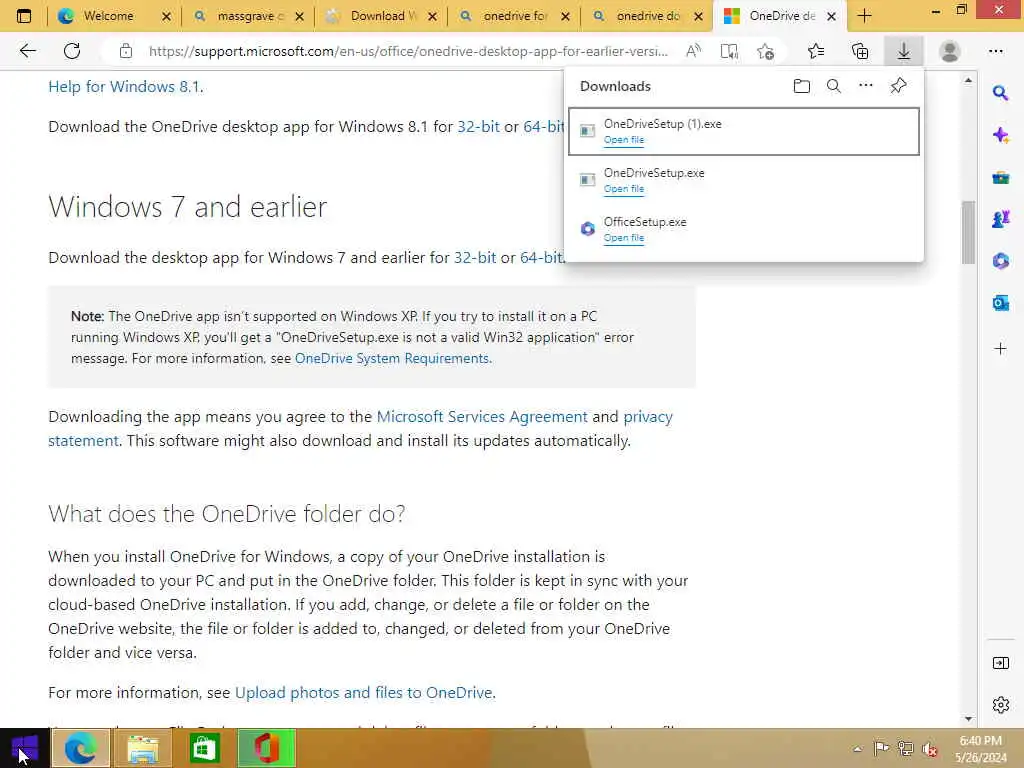Toggle the Downloads toolbar button
Image resolution: width=1024 pixels, height=768 pixels.
pos(904,51)
